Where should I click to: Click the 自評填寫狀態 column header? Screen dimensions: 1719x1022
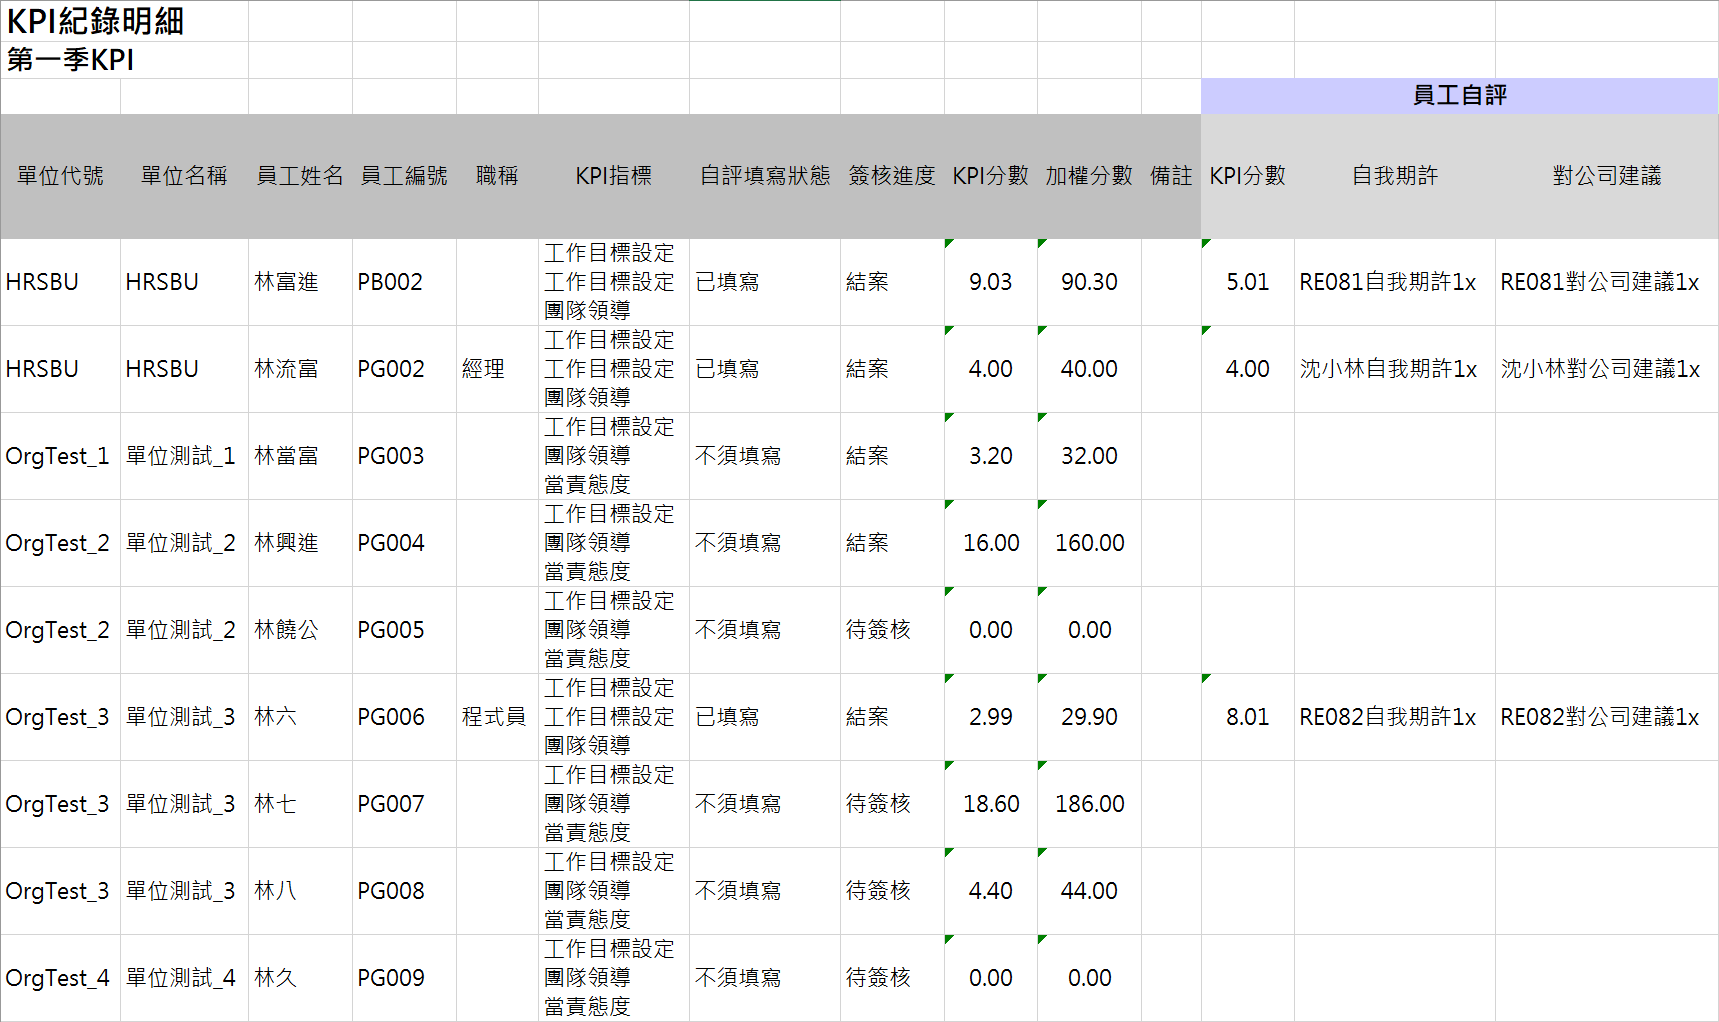[x=764, y=176]
